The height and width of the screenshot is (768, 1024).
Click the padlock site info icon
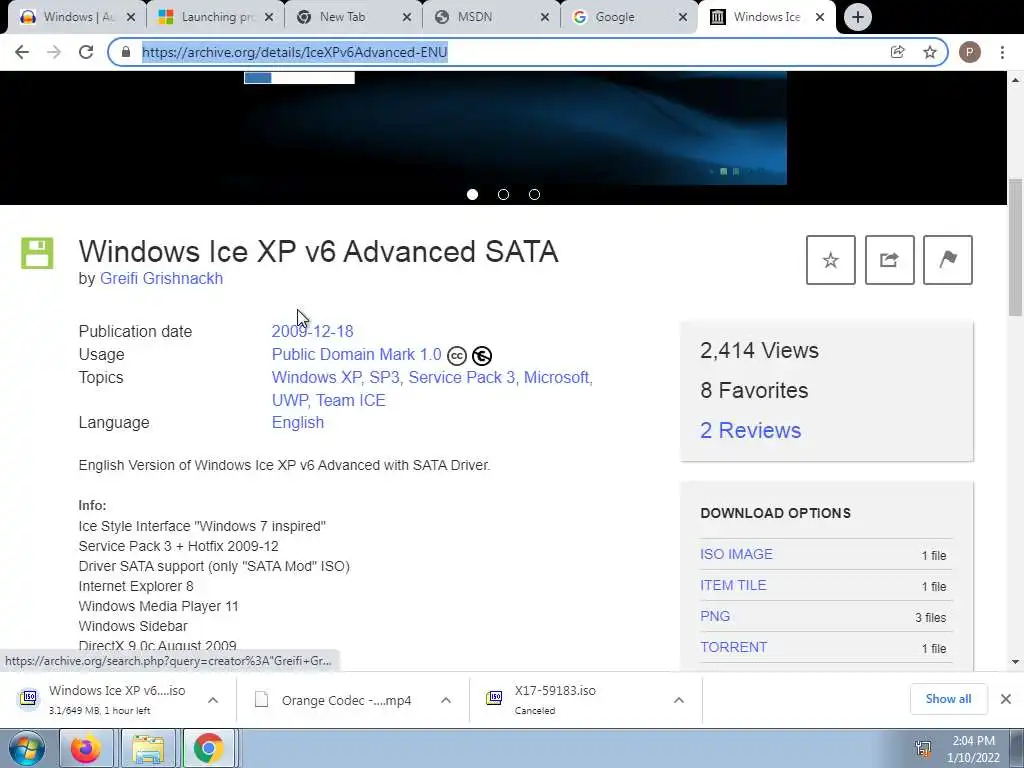click(x=126, y=52)
